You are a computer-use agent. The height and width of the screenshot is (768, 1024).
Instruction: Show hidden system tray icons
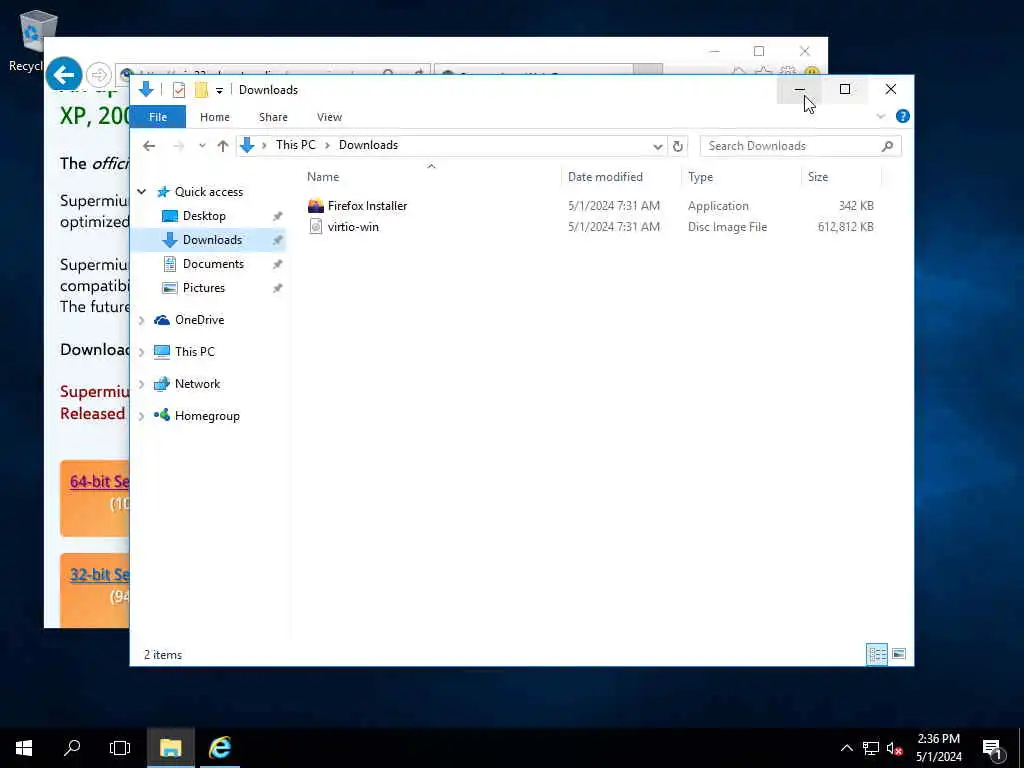(x=846, y=748)
